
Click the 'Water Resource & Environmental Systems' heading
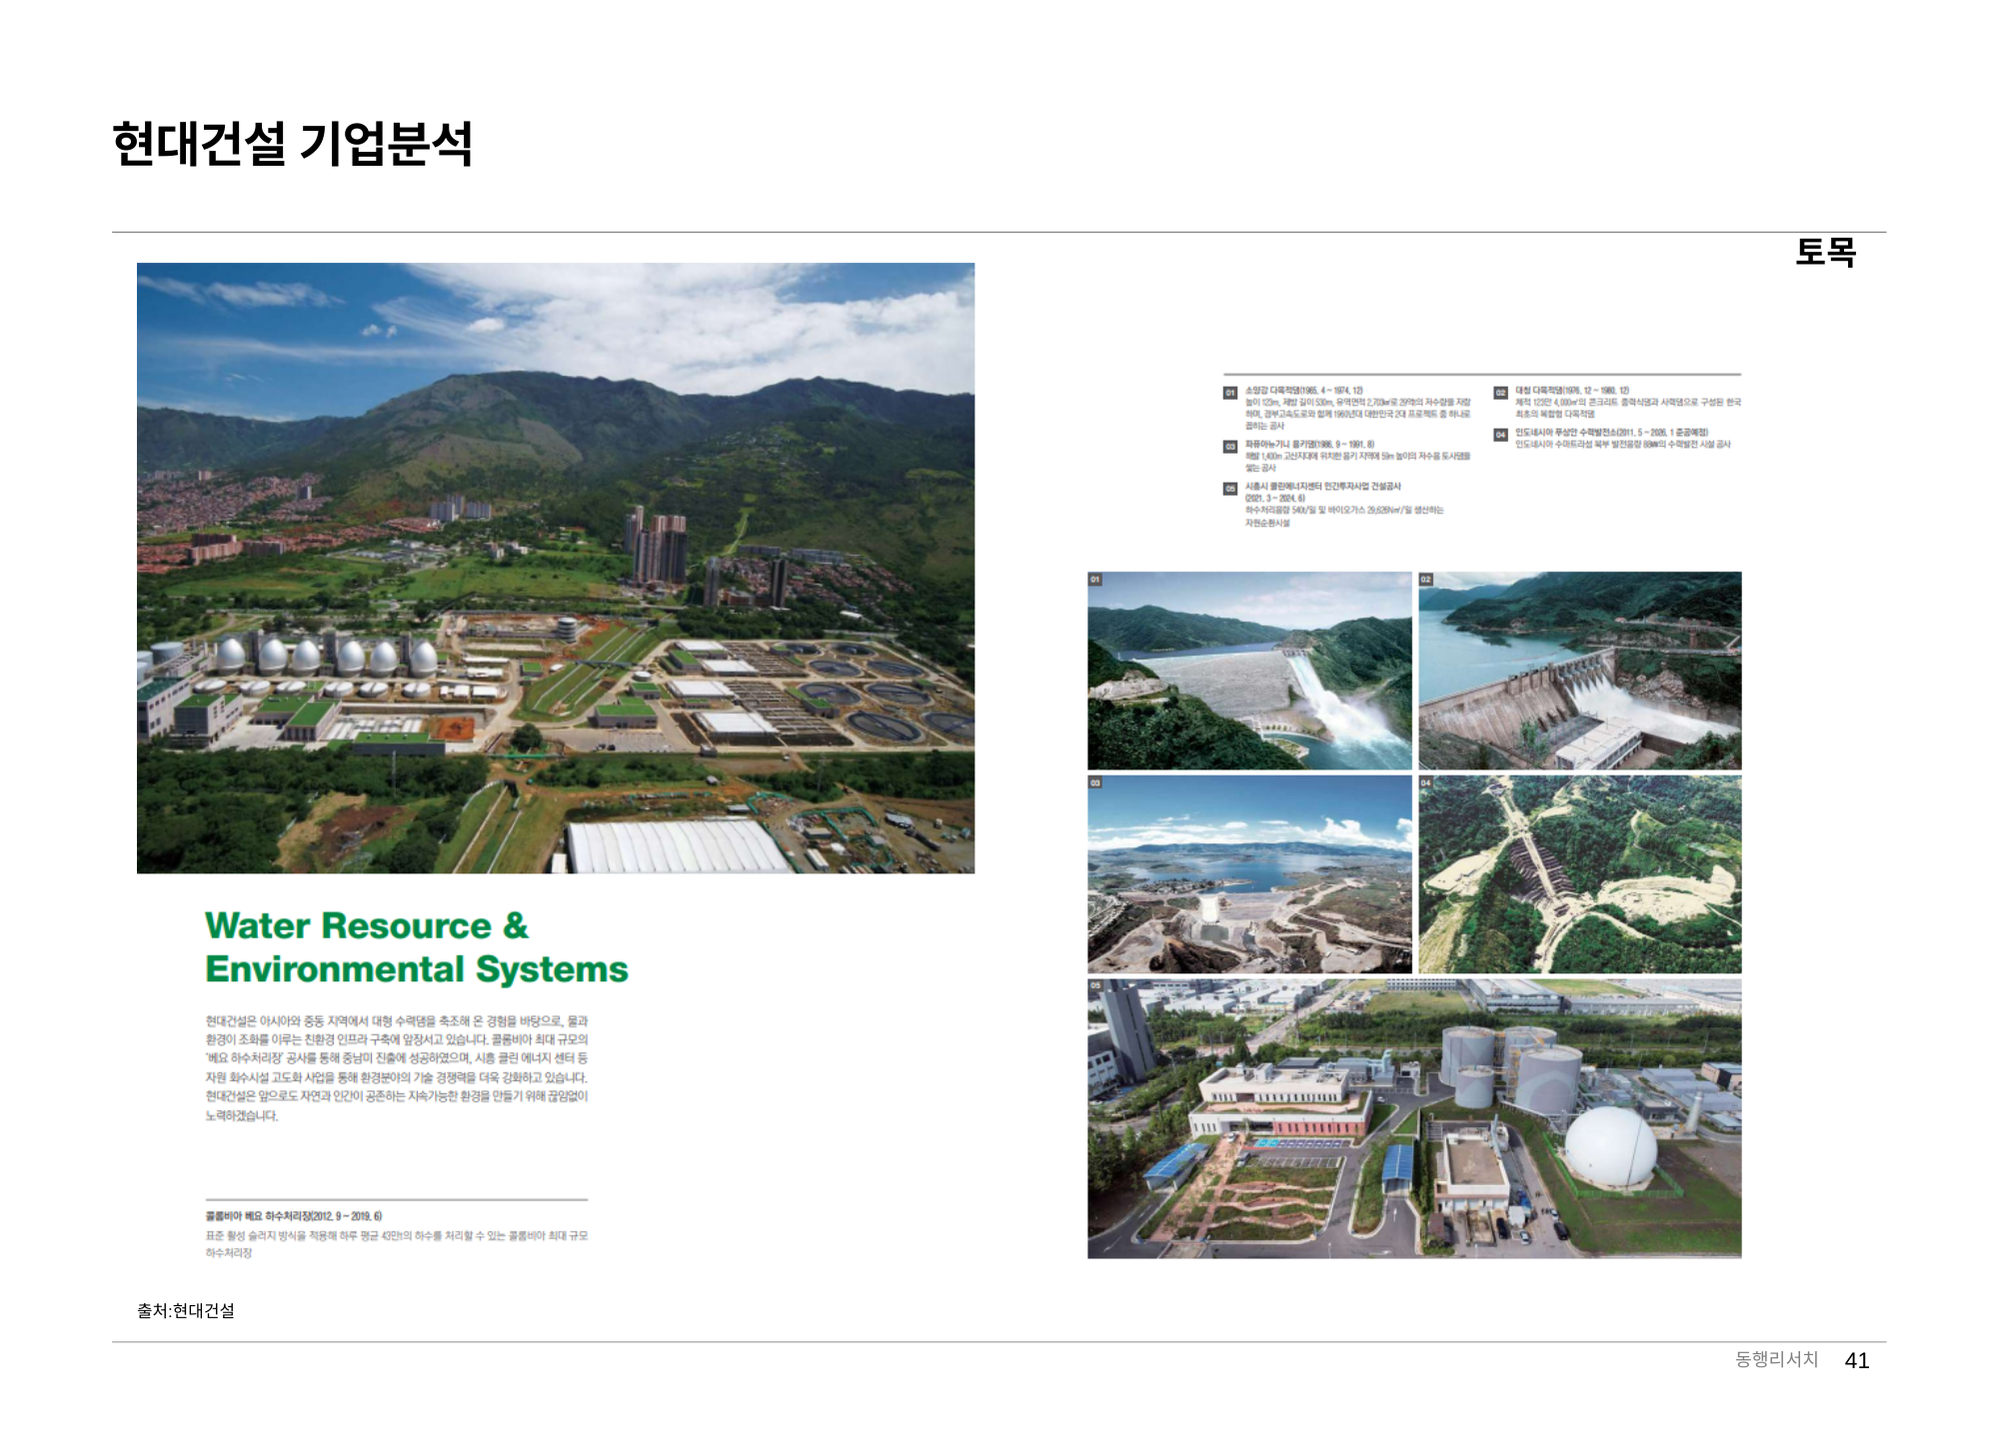click(x=416, y=947)
